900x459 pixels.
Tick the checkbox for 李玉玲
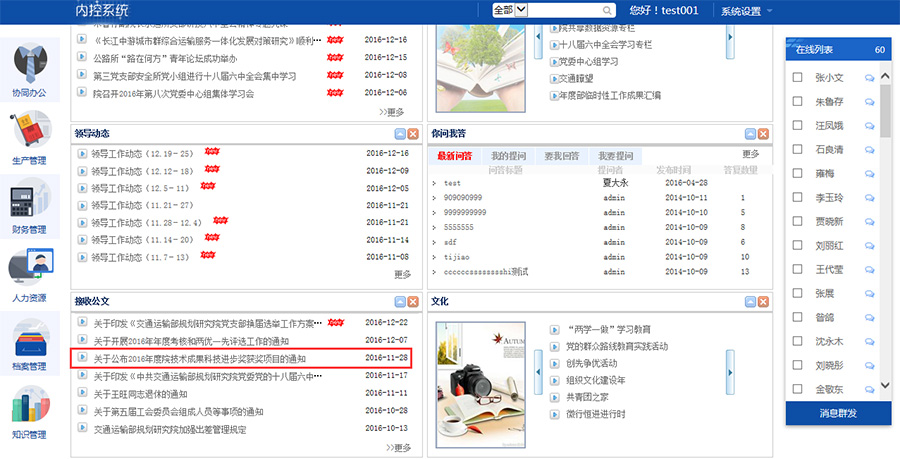point(797,197)
